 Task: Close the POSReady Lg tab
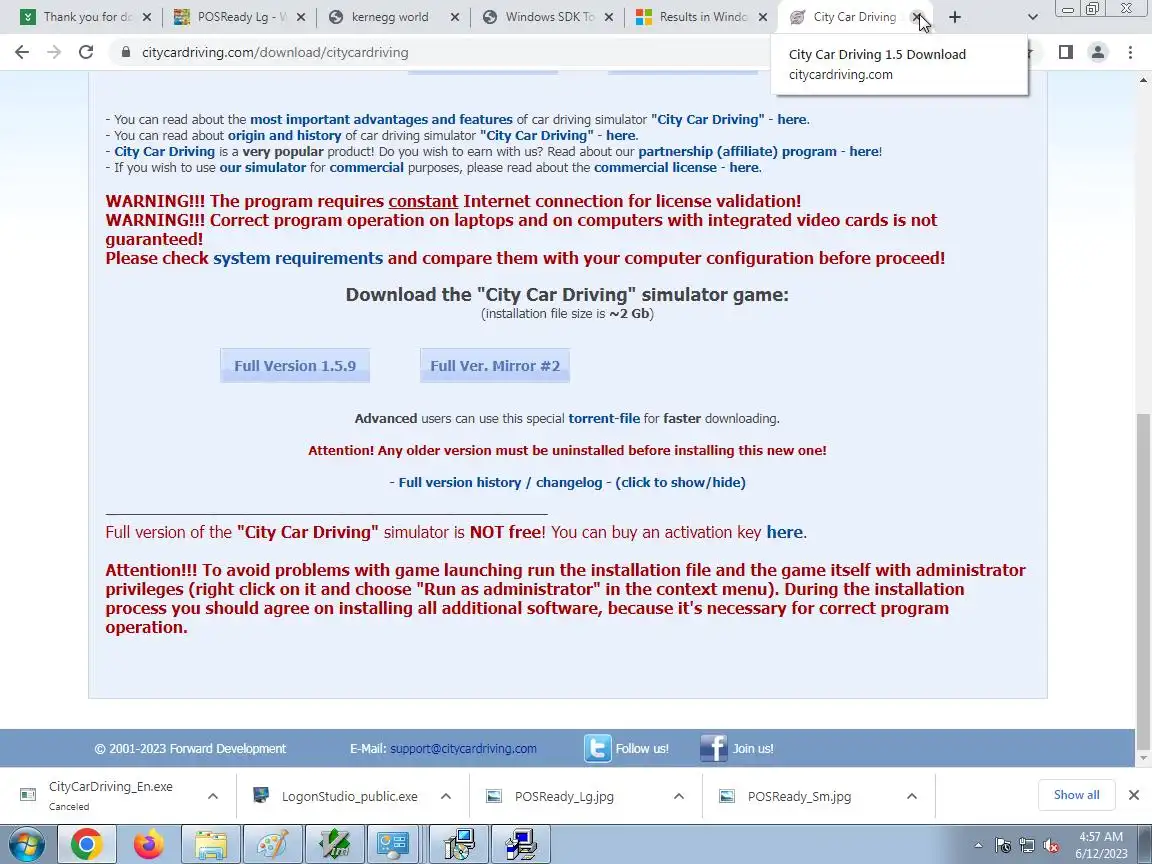click(300, 17)
